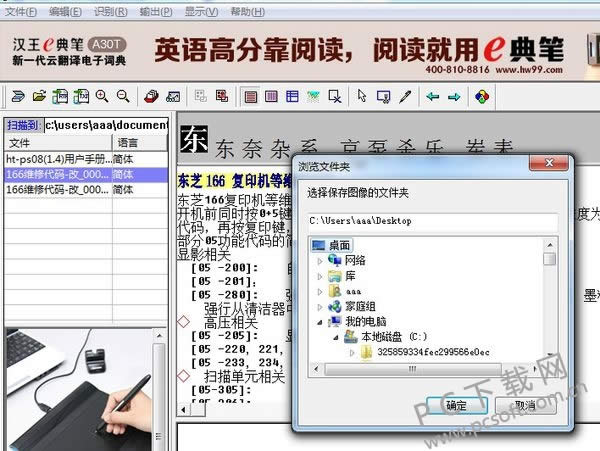Image resolution: width=600 pixels, height=451 pixels.
Task: Select the highlighted 166维修代码-改_000 row
Action: [86, 175]
